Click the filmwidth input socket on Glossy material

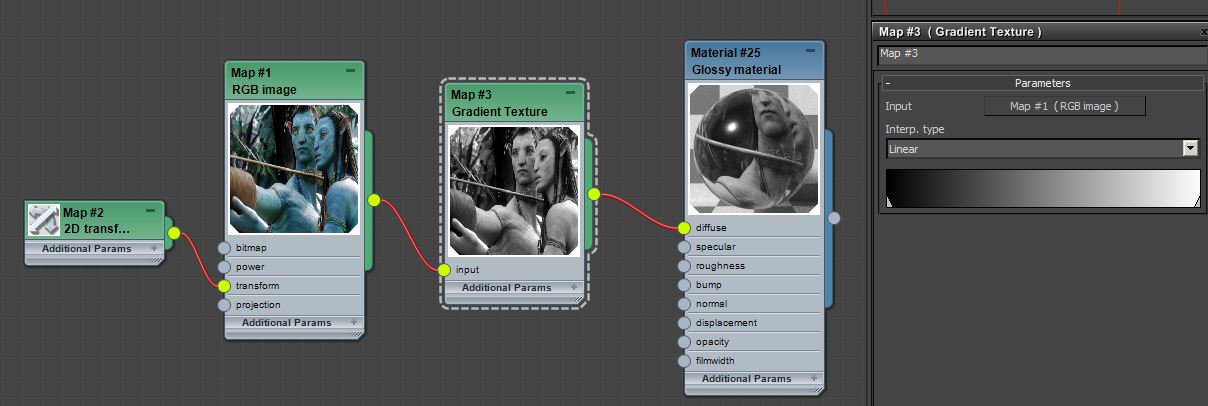pos(684,361)
